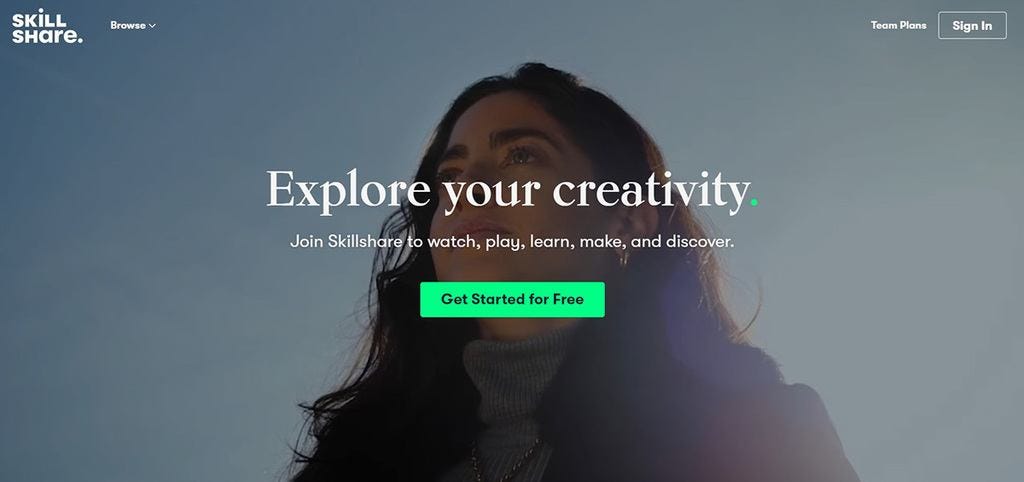The width and height of the screenshot is (1024, 482).
Task: Click the Sign In button
Action: click(x=972, y=25)
